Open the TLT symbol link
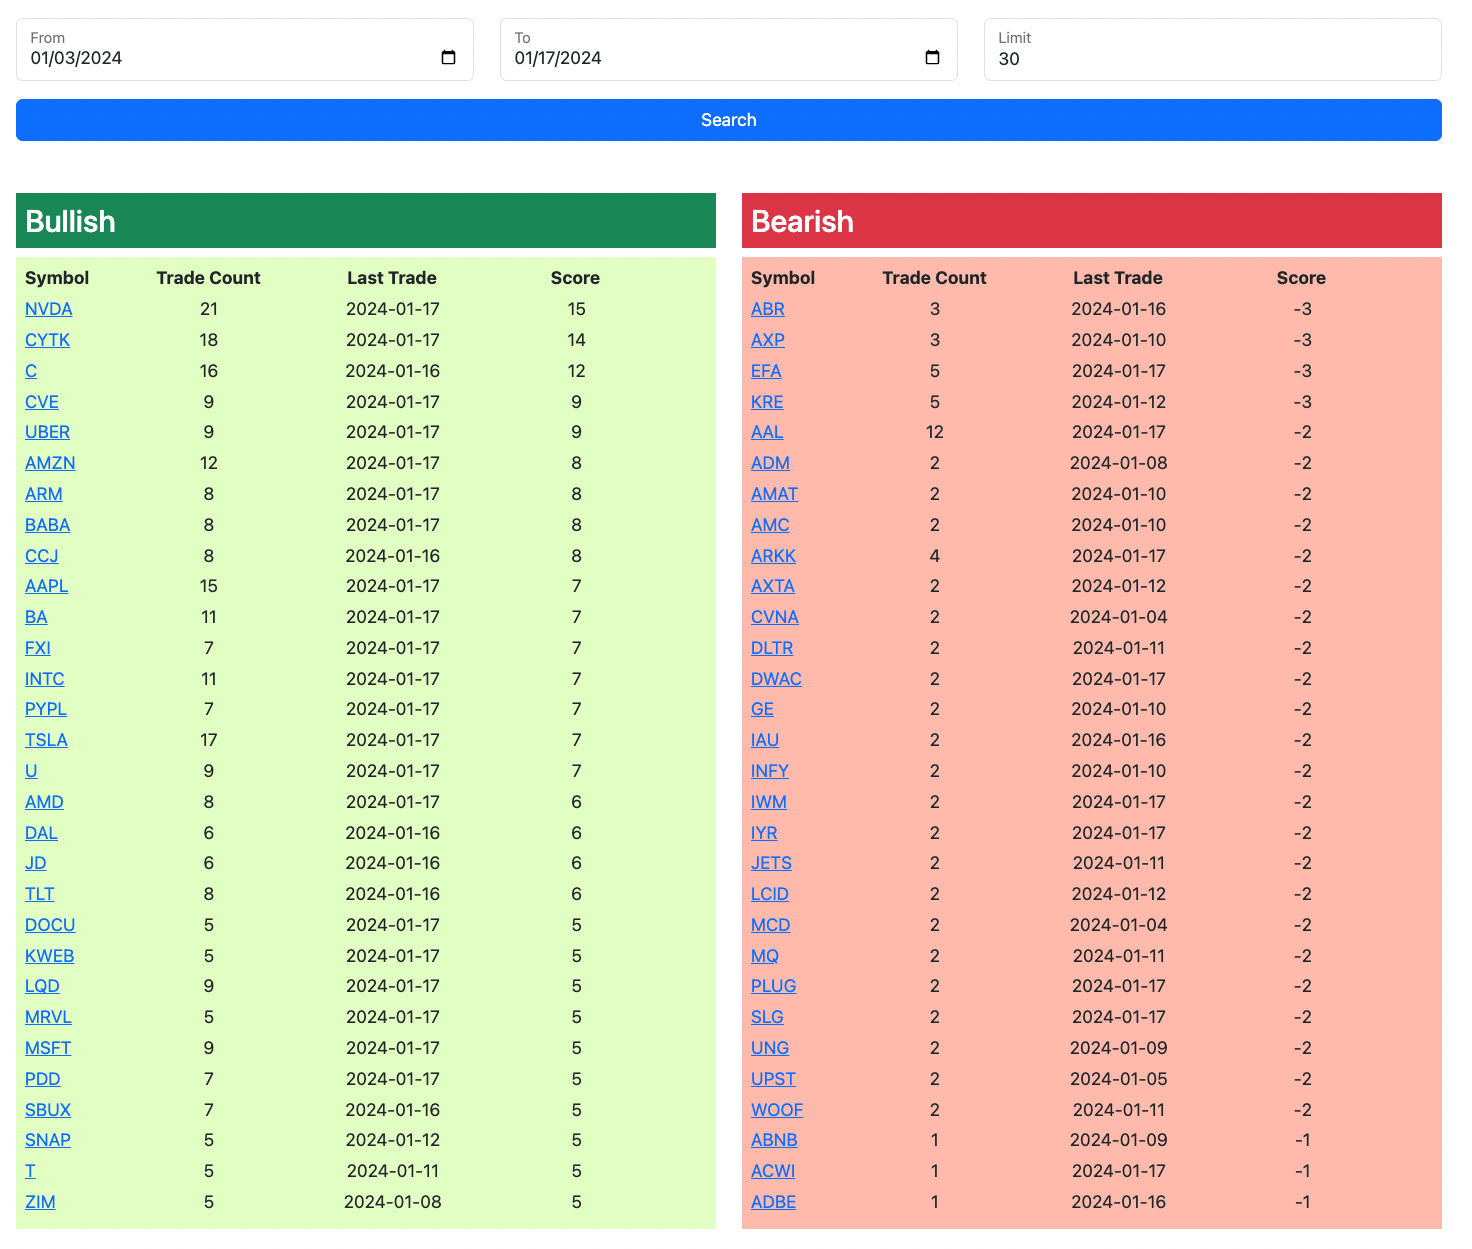The width and height of the screenshot is (1472, 1249). 40,894
